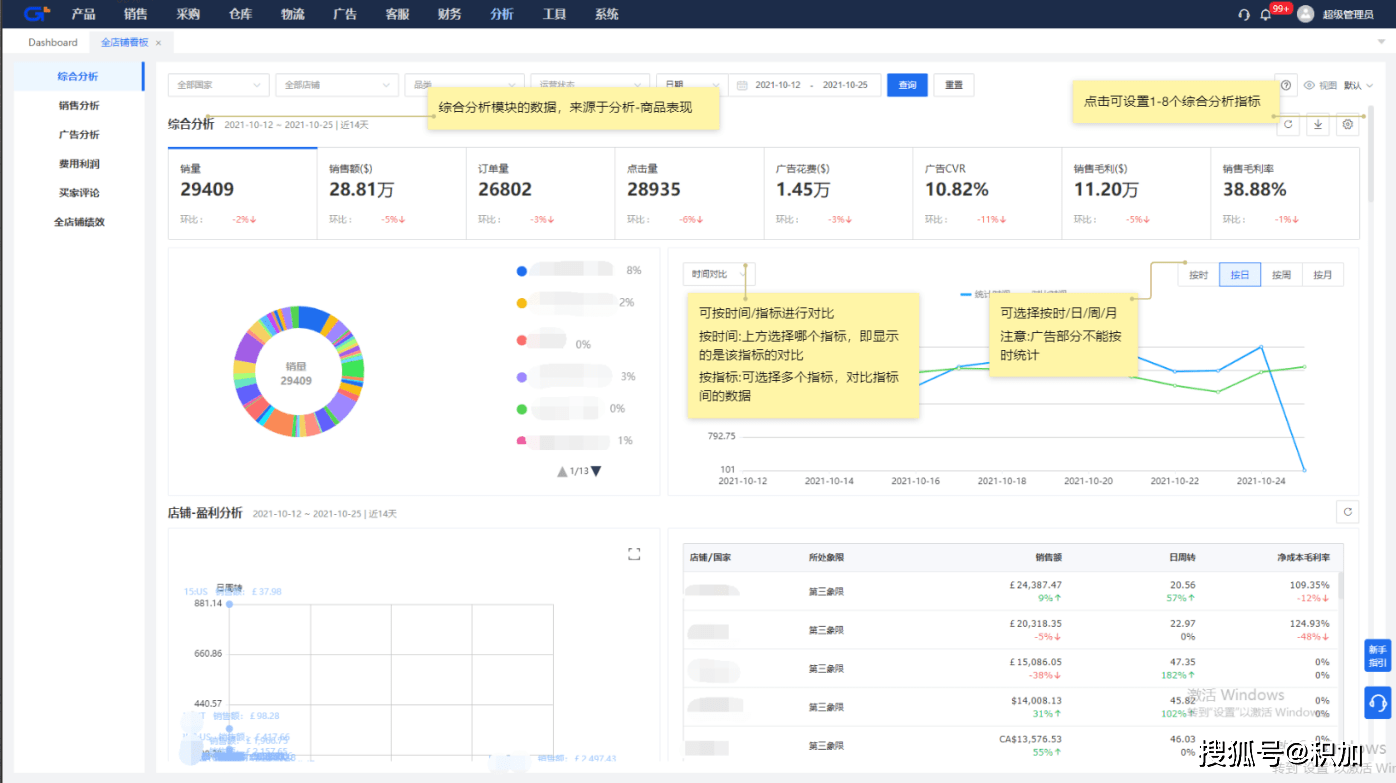Viewport: 1396px width, 783px height.
Task: Click the blue legend dot with 8%
Action: point(521,271)
